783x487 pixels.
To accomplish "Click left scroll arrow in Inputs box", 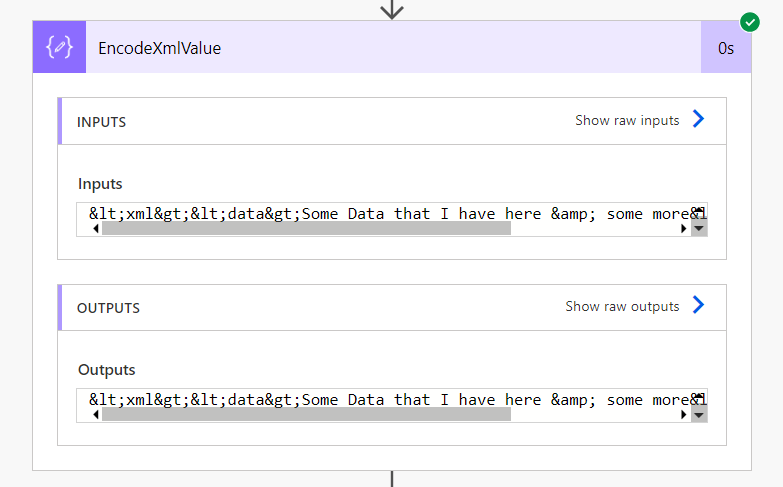I will 96,229.
